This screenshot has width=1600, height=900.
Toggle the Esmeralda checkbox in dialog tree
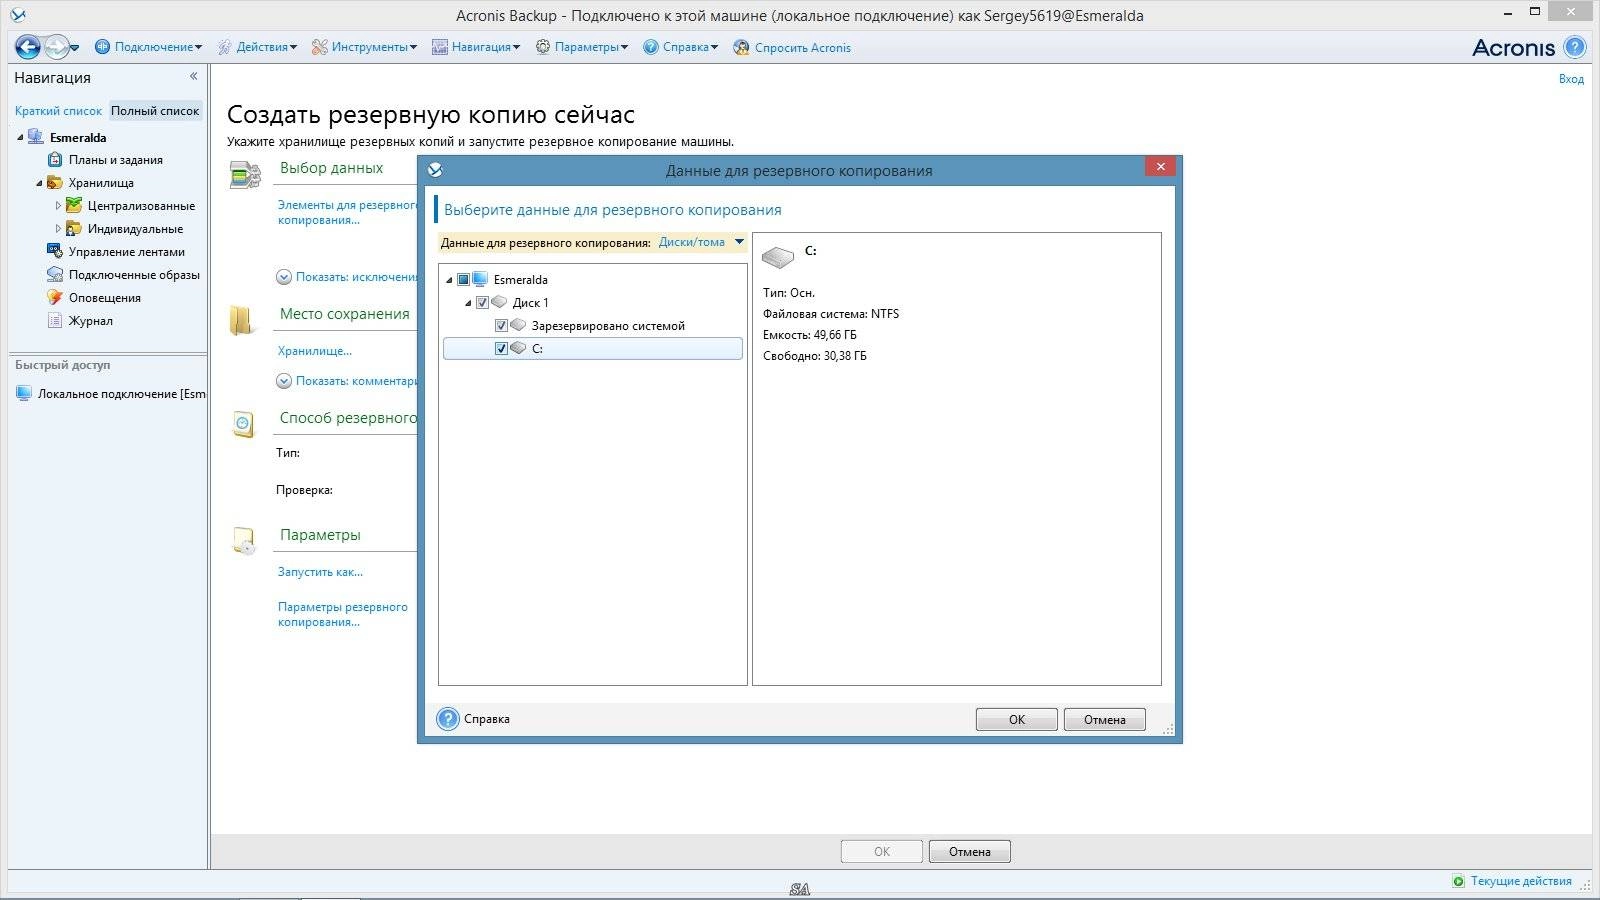coord(463,279)
